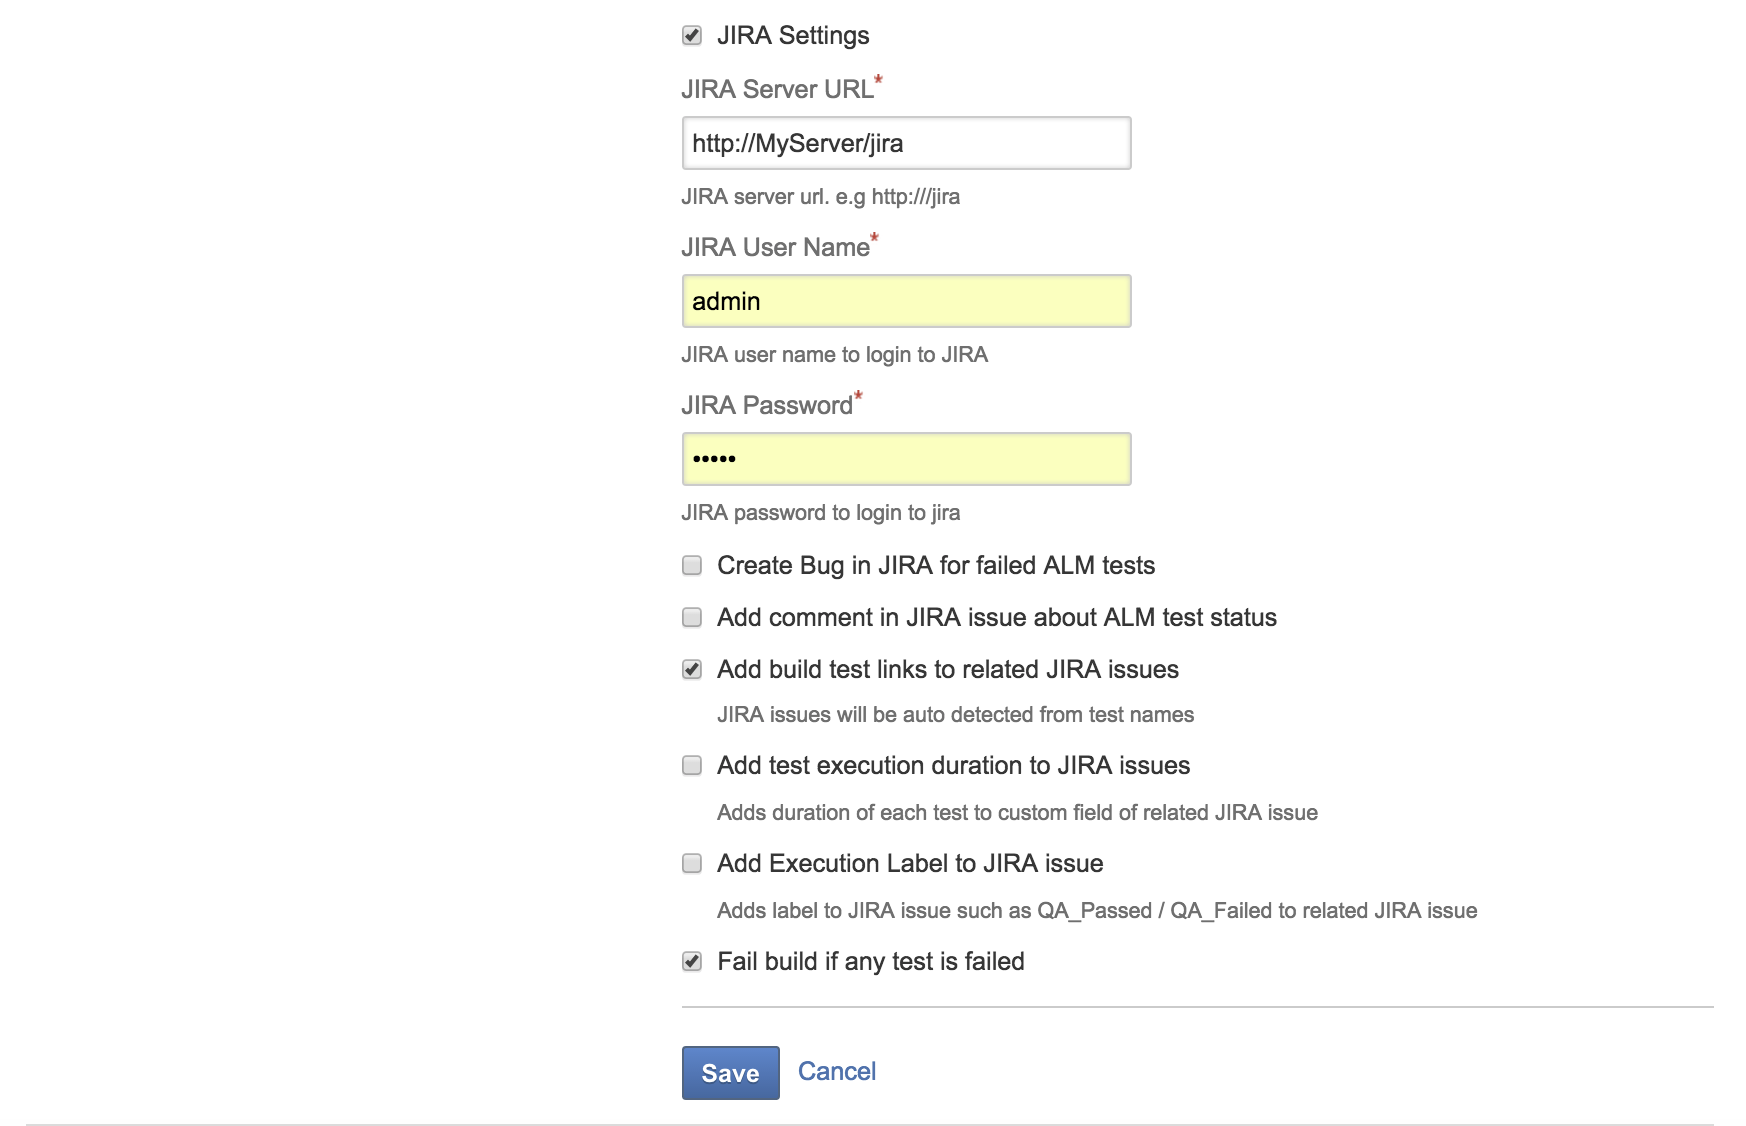This screenshot has width=1746, height=1126.
Task: Enable Add test execution duration checkbox
Action: point(691,765)
